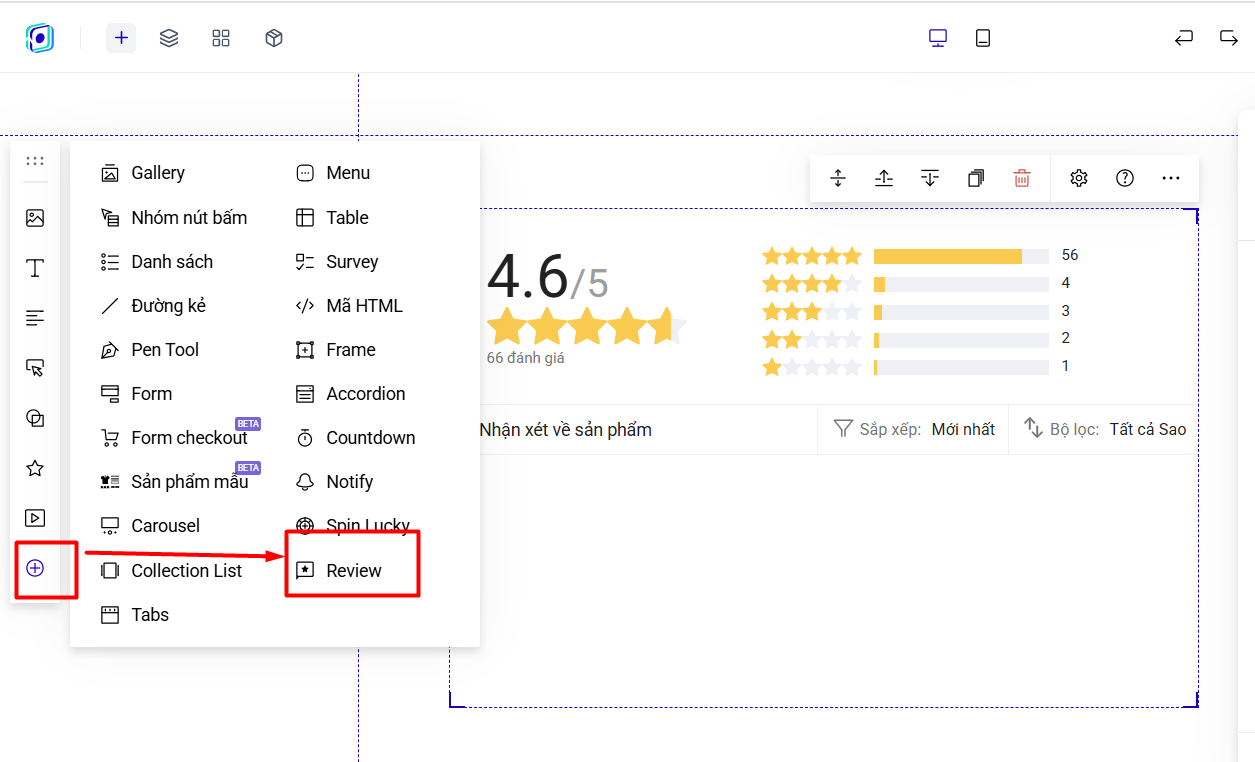Choose Review element
Screen dimensions: 1255x762
pyautogui.click(x=339, y=571)
